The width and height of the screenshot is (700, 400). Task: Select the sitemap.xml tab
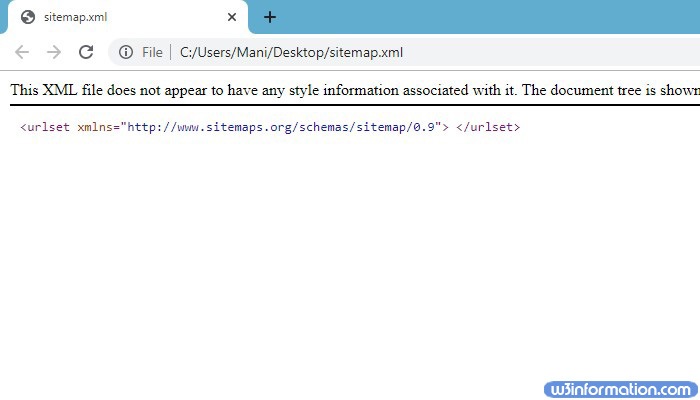tap(128, 17)
